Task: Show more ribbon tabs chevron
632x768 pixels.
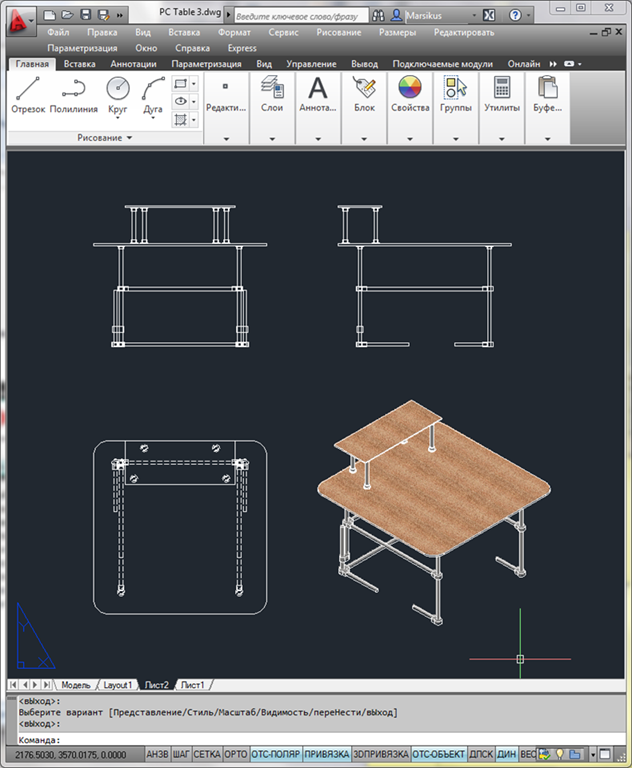Action: pos(553,64)
